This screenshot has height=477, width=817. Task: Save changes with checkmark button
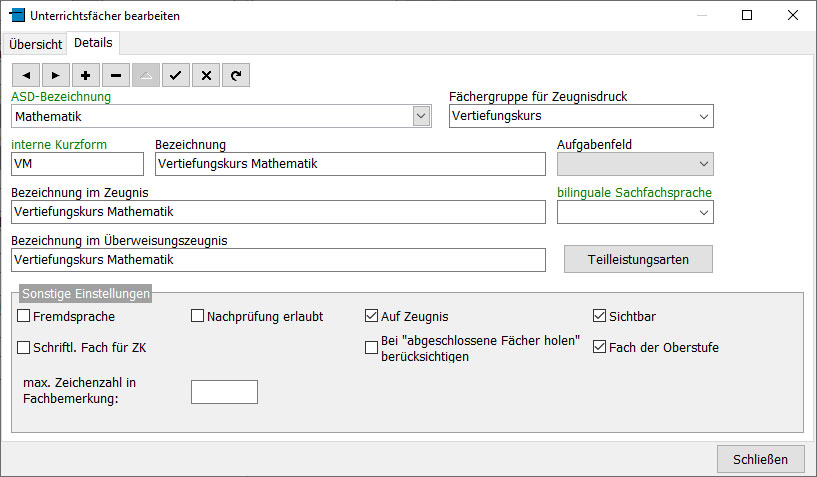(175, 75)
